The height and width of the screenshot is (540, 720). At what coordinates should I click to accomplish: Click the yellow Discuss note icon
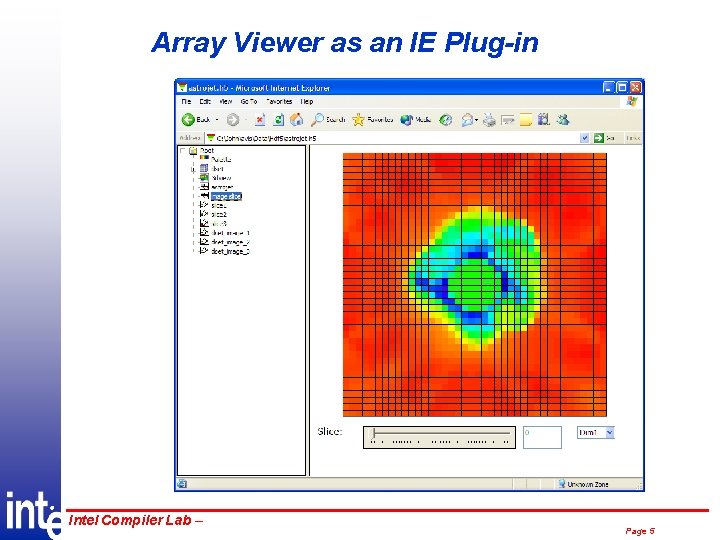tap(526, 120)
